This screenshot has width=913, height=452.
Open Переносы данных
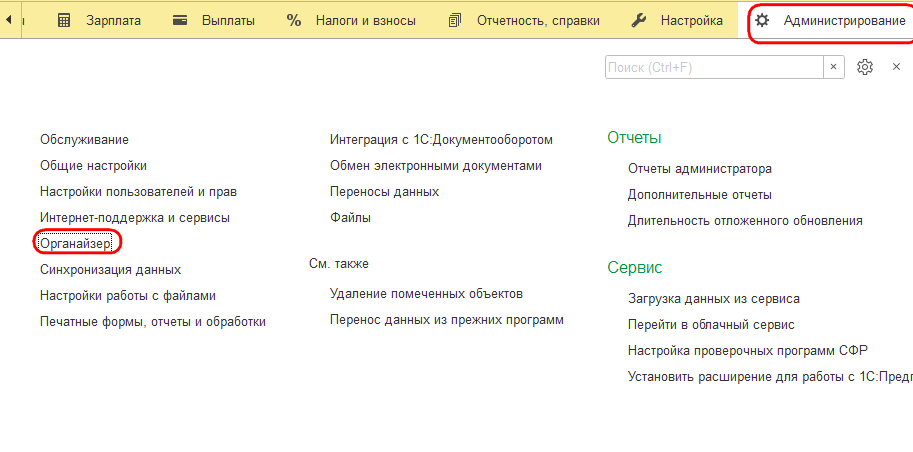pyautogui.click(x=384, y=192)
